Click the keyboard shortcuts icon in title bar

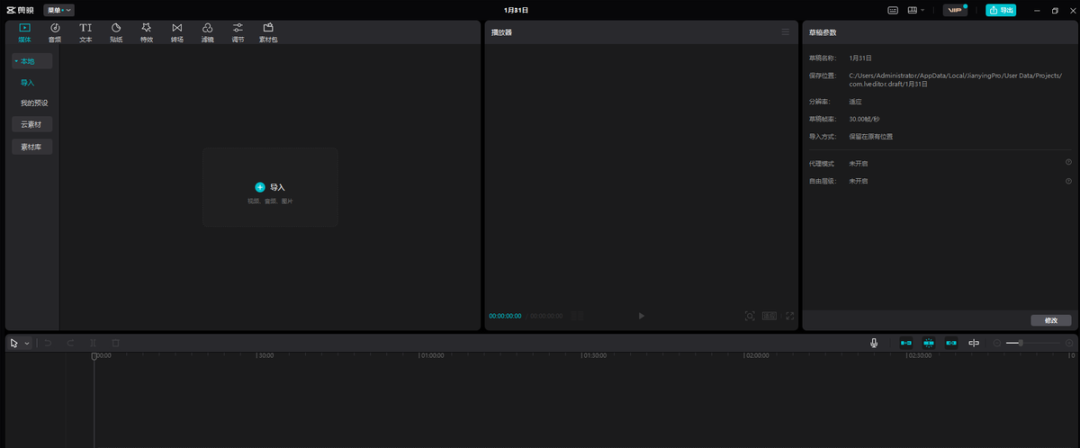[893, 10]
